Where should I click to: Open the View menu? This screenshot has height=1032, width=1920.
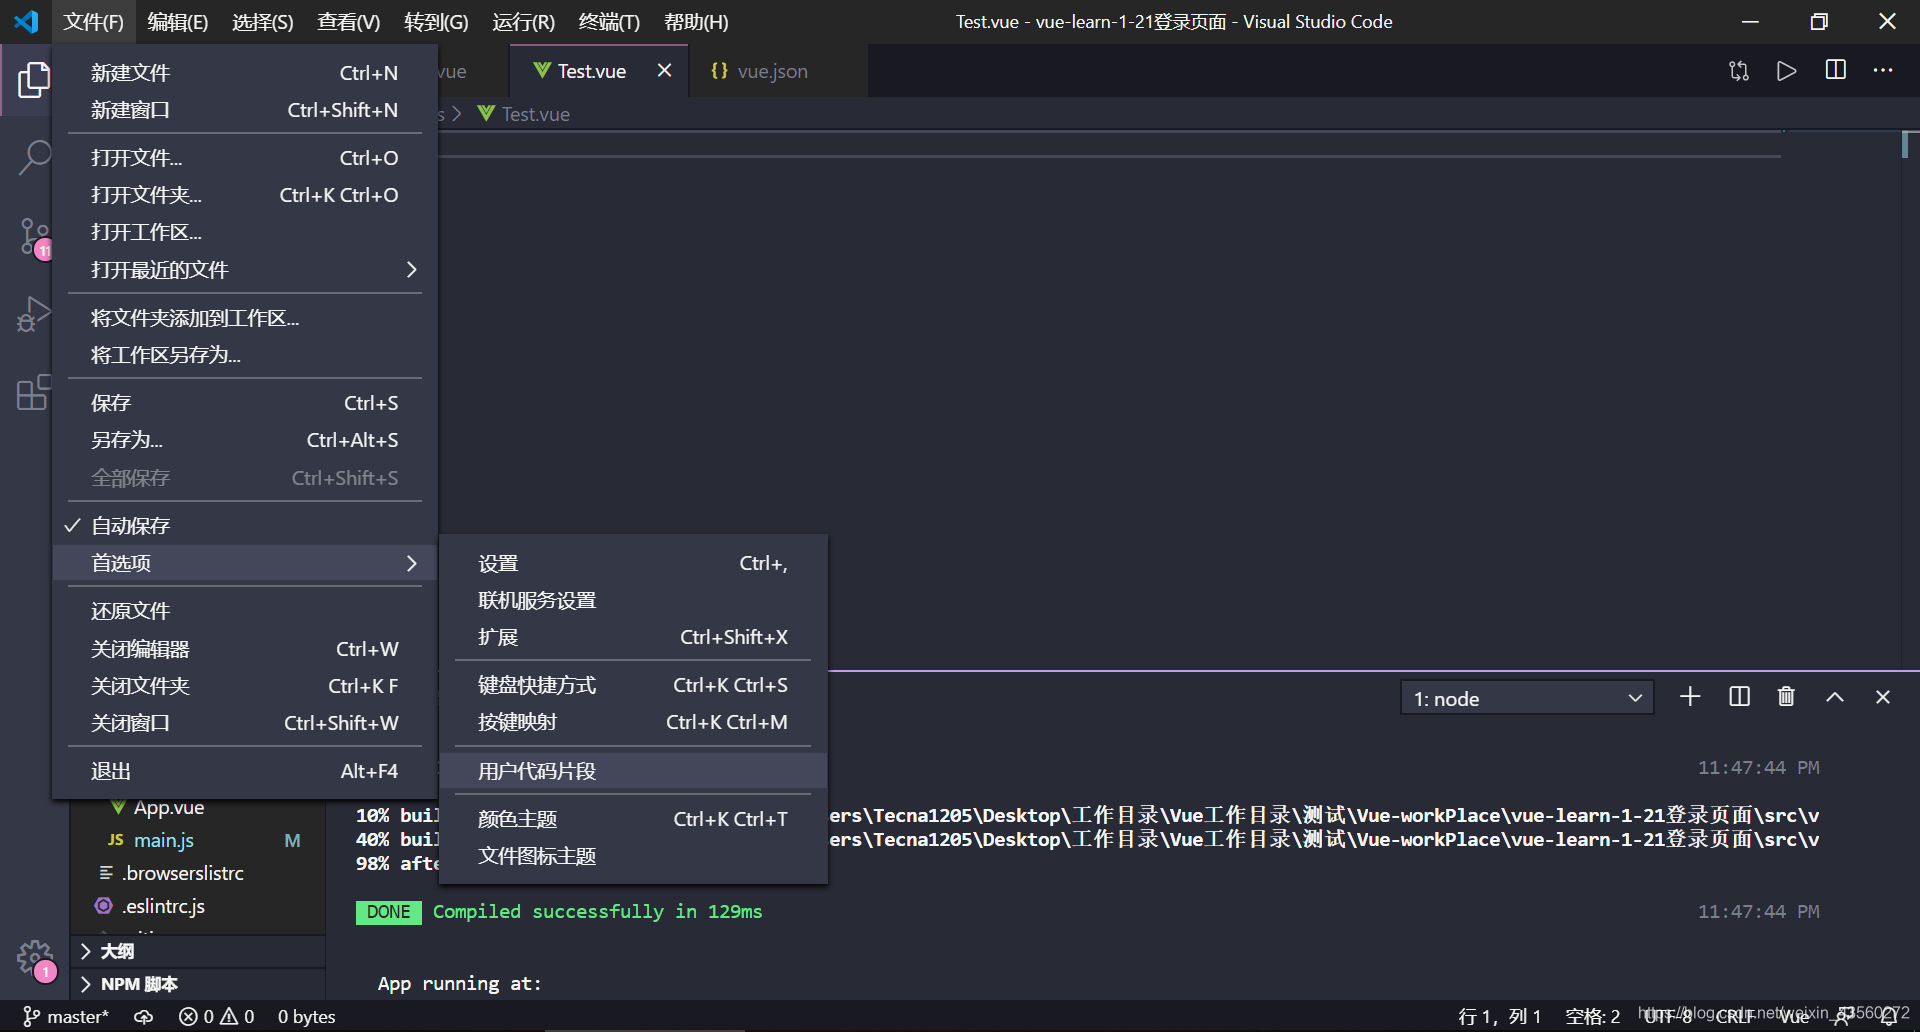click(x=348, y=22)
